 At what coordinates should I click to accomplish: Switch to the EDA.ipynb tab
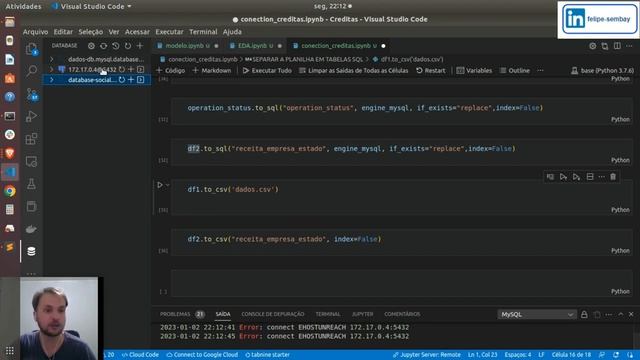pos(255,46)
